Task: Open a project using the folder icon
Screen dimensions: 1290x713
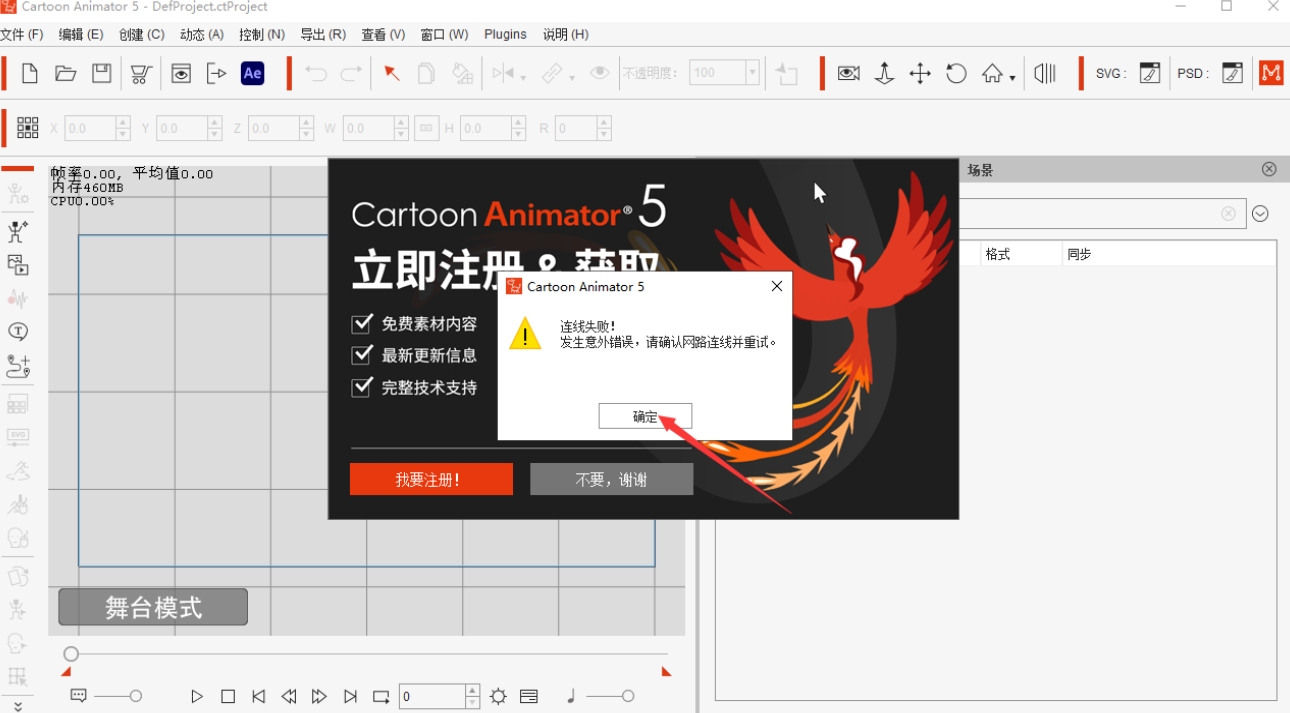Action: 66,73
